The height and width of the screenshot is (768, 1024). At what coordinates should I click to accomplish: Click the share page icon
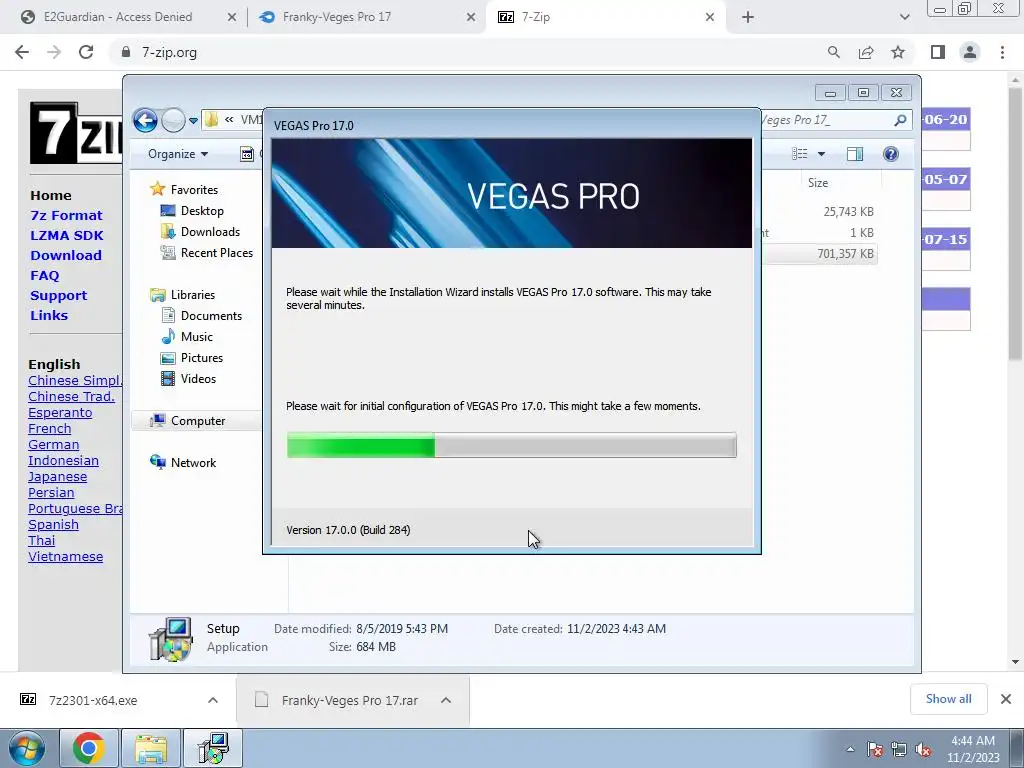866,52
